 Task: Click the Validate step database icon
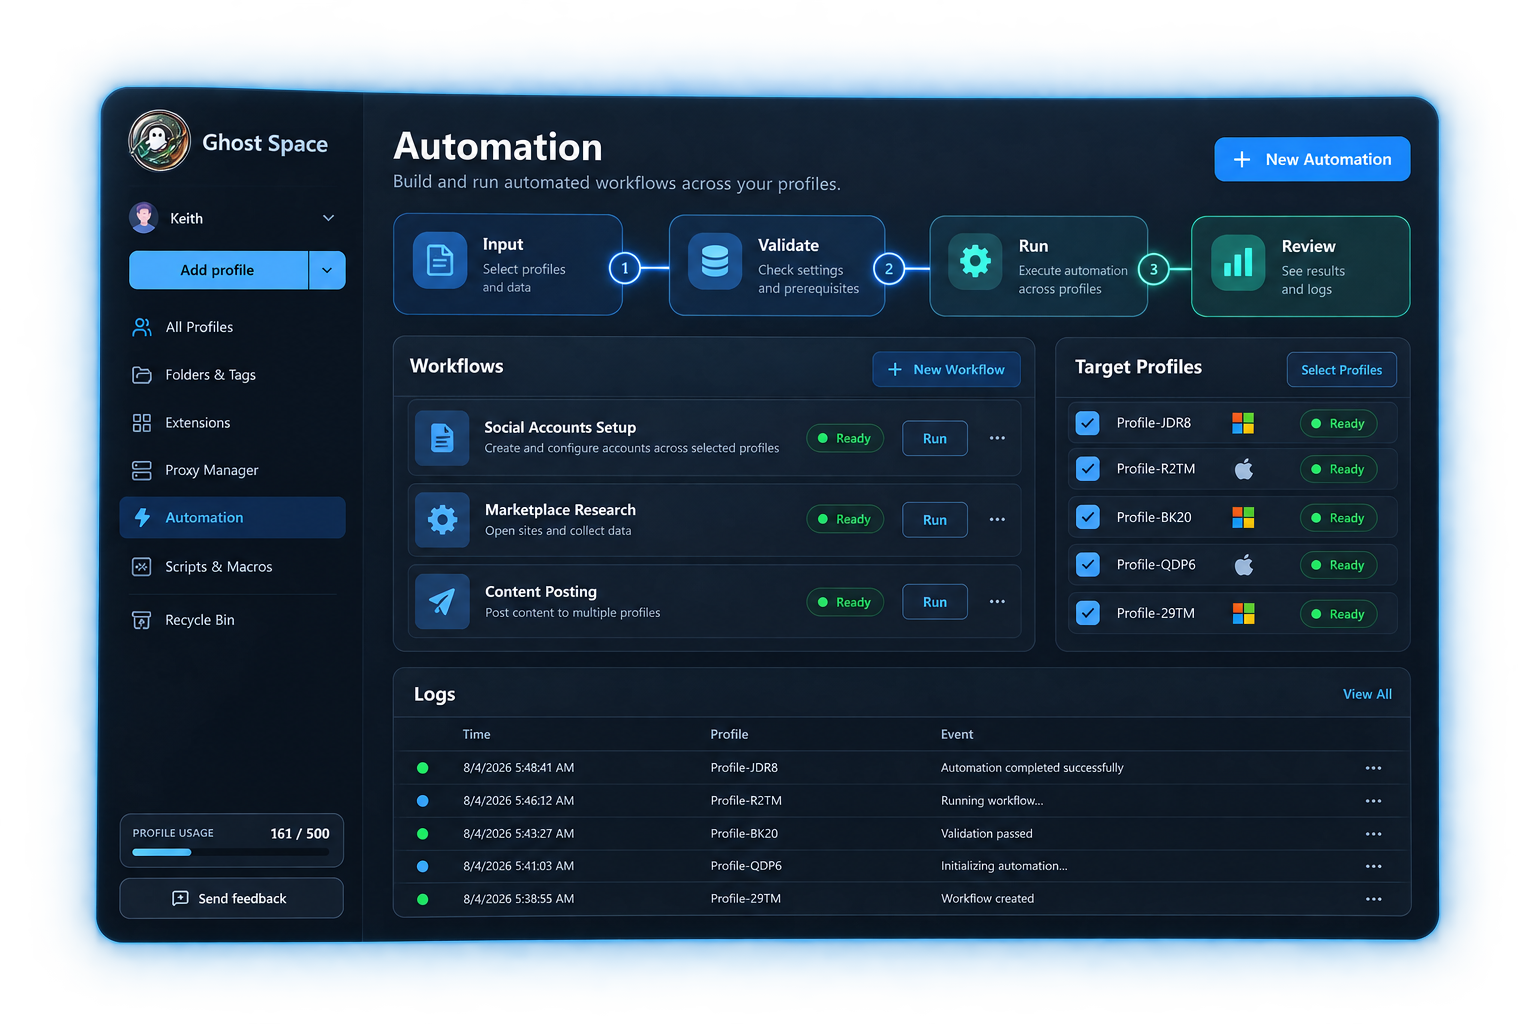[715, 262]
